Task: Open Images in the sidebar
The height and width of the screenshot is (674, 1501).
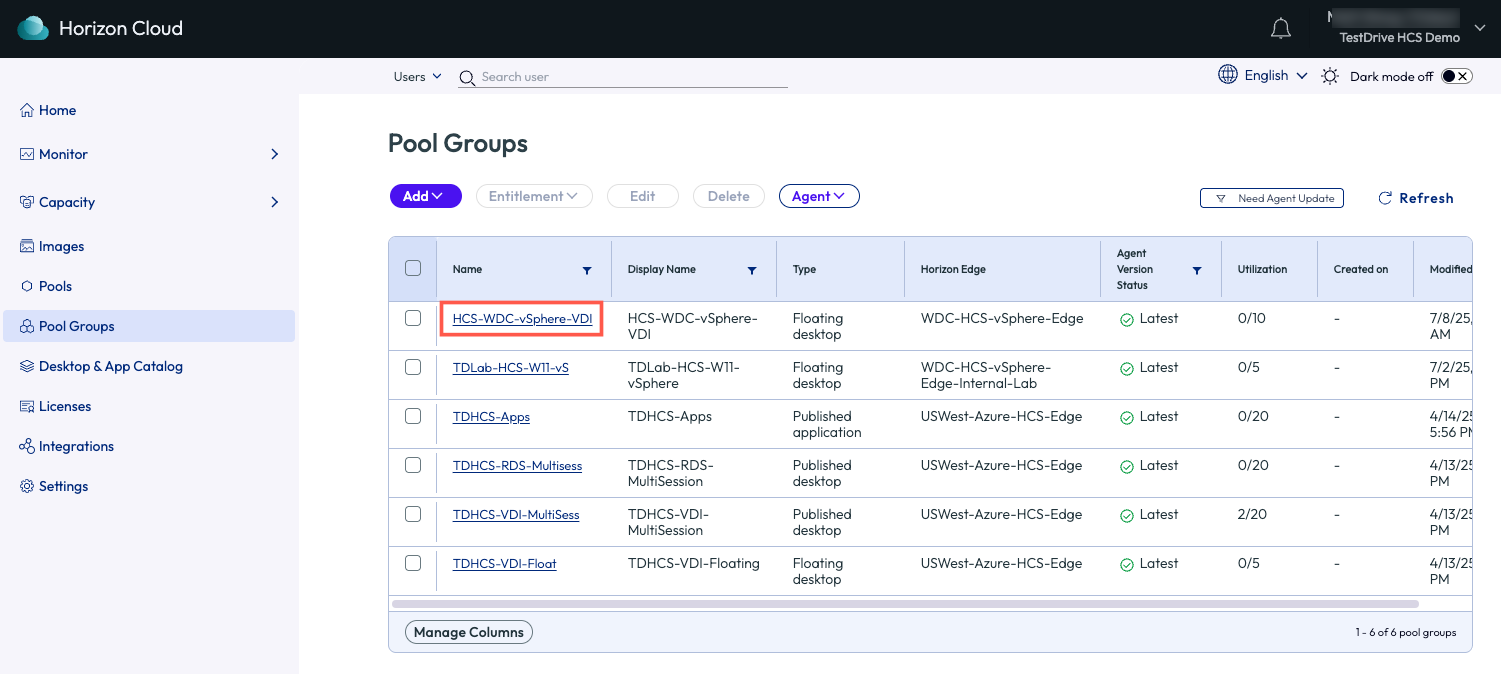Action: tap(61, 246)
